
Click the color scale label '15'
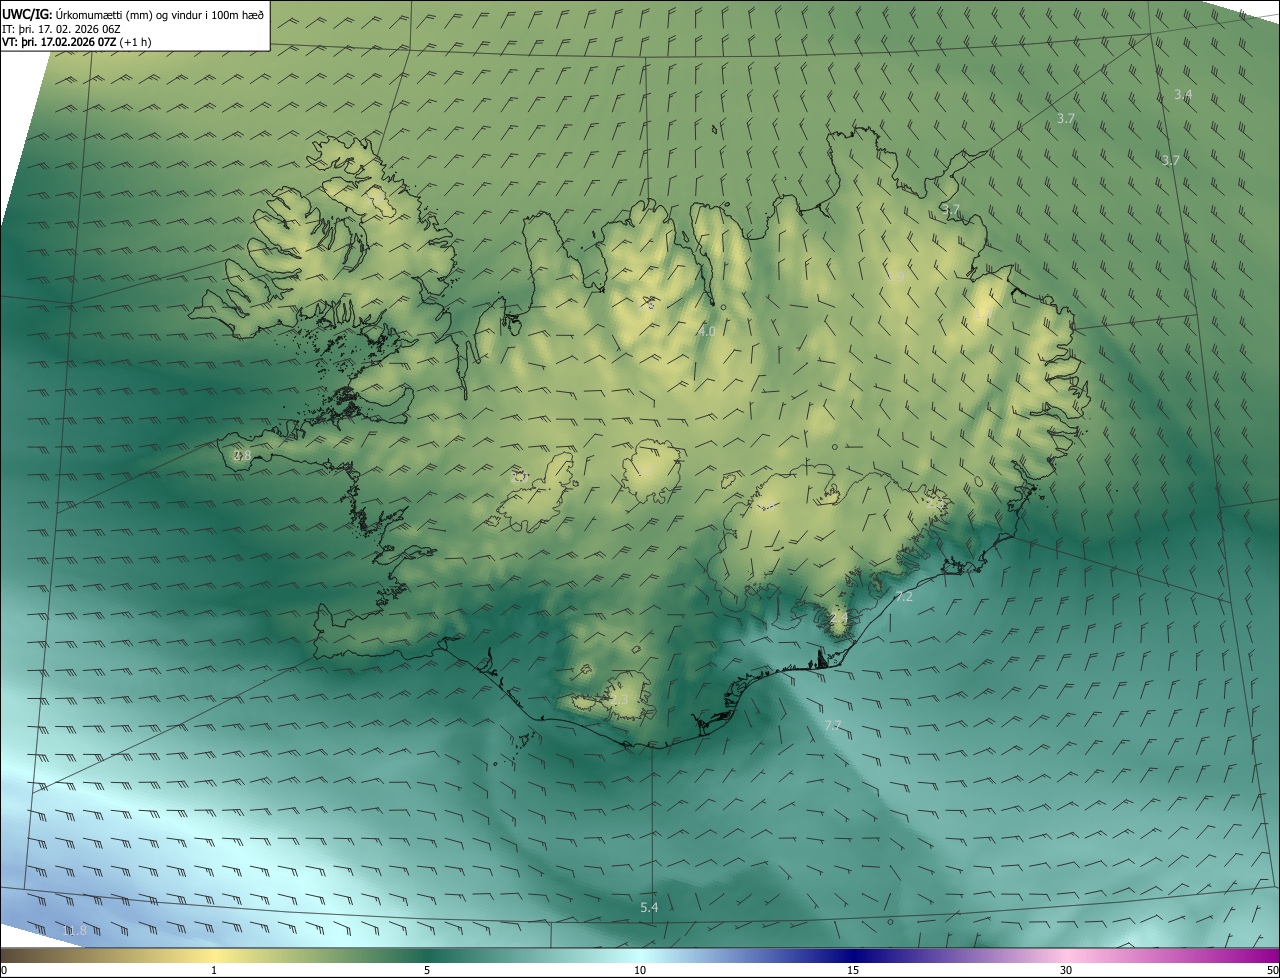click(x=853, y=970)
